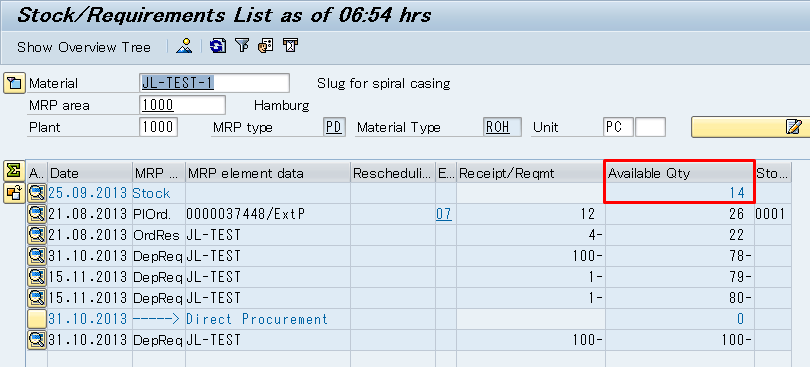
Task: Click available quantity 100- in last row
Action: (680, 340)
